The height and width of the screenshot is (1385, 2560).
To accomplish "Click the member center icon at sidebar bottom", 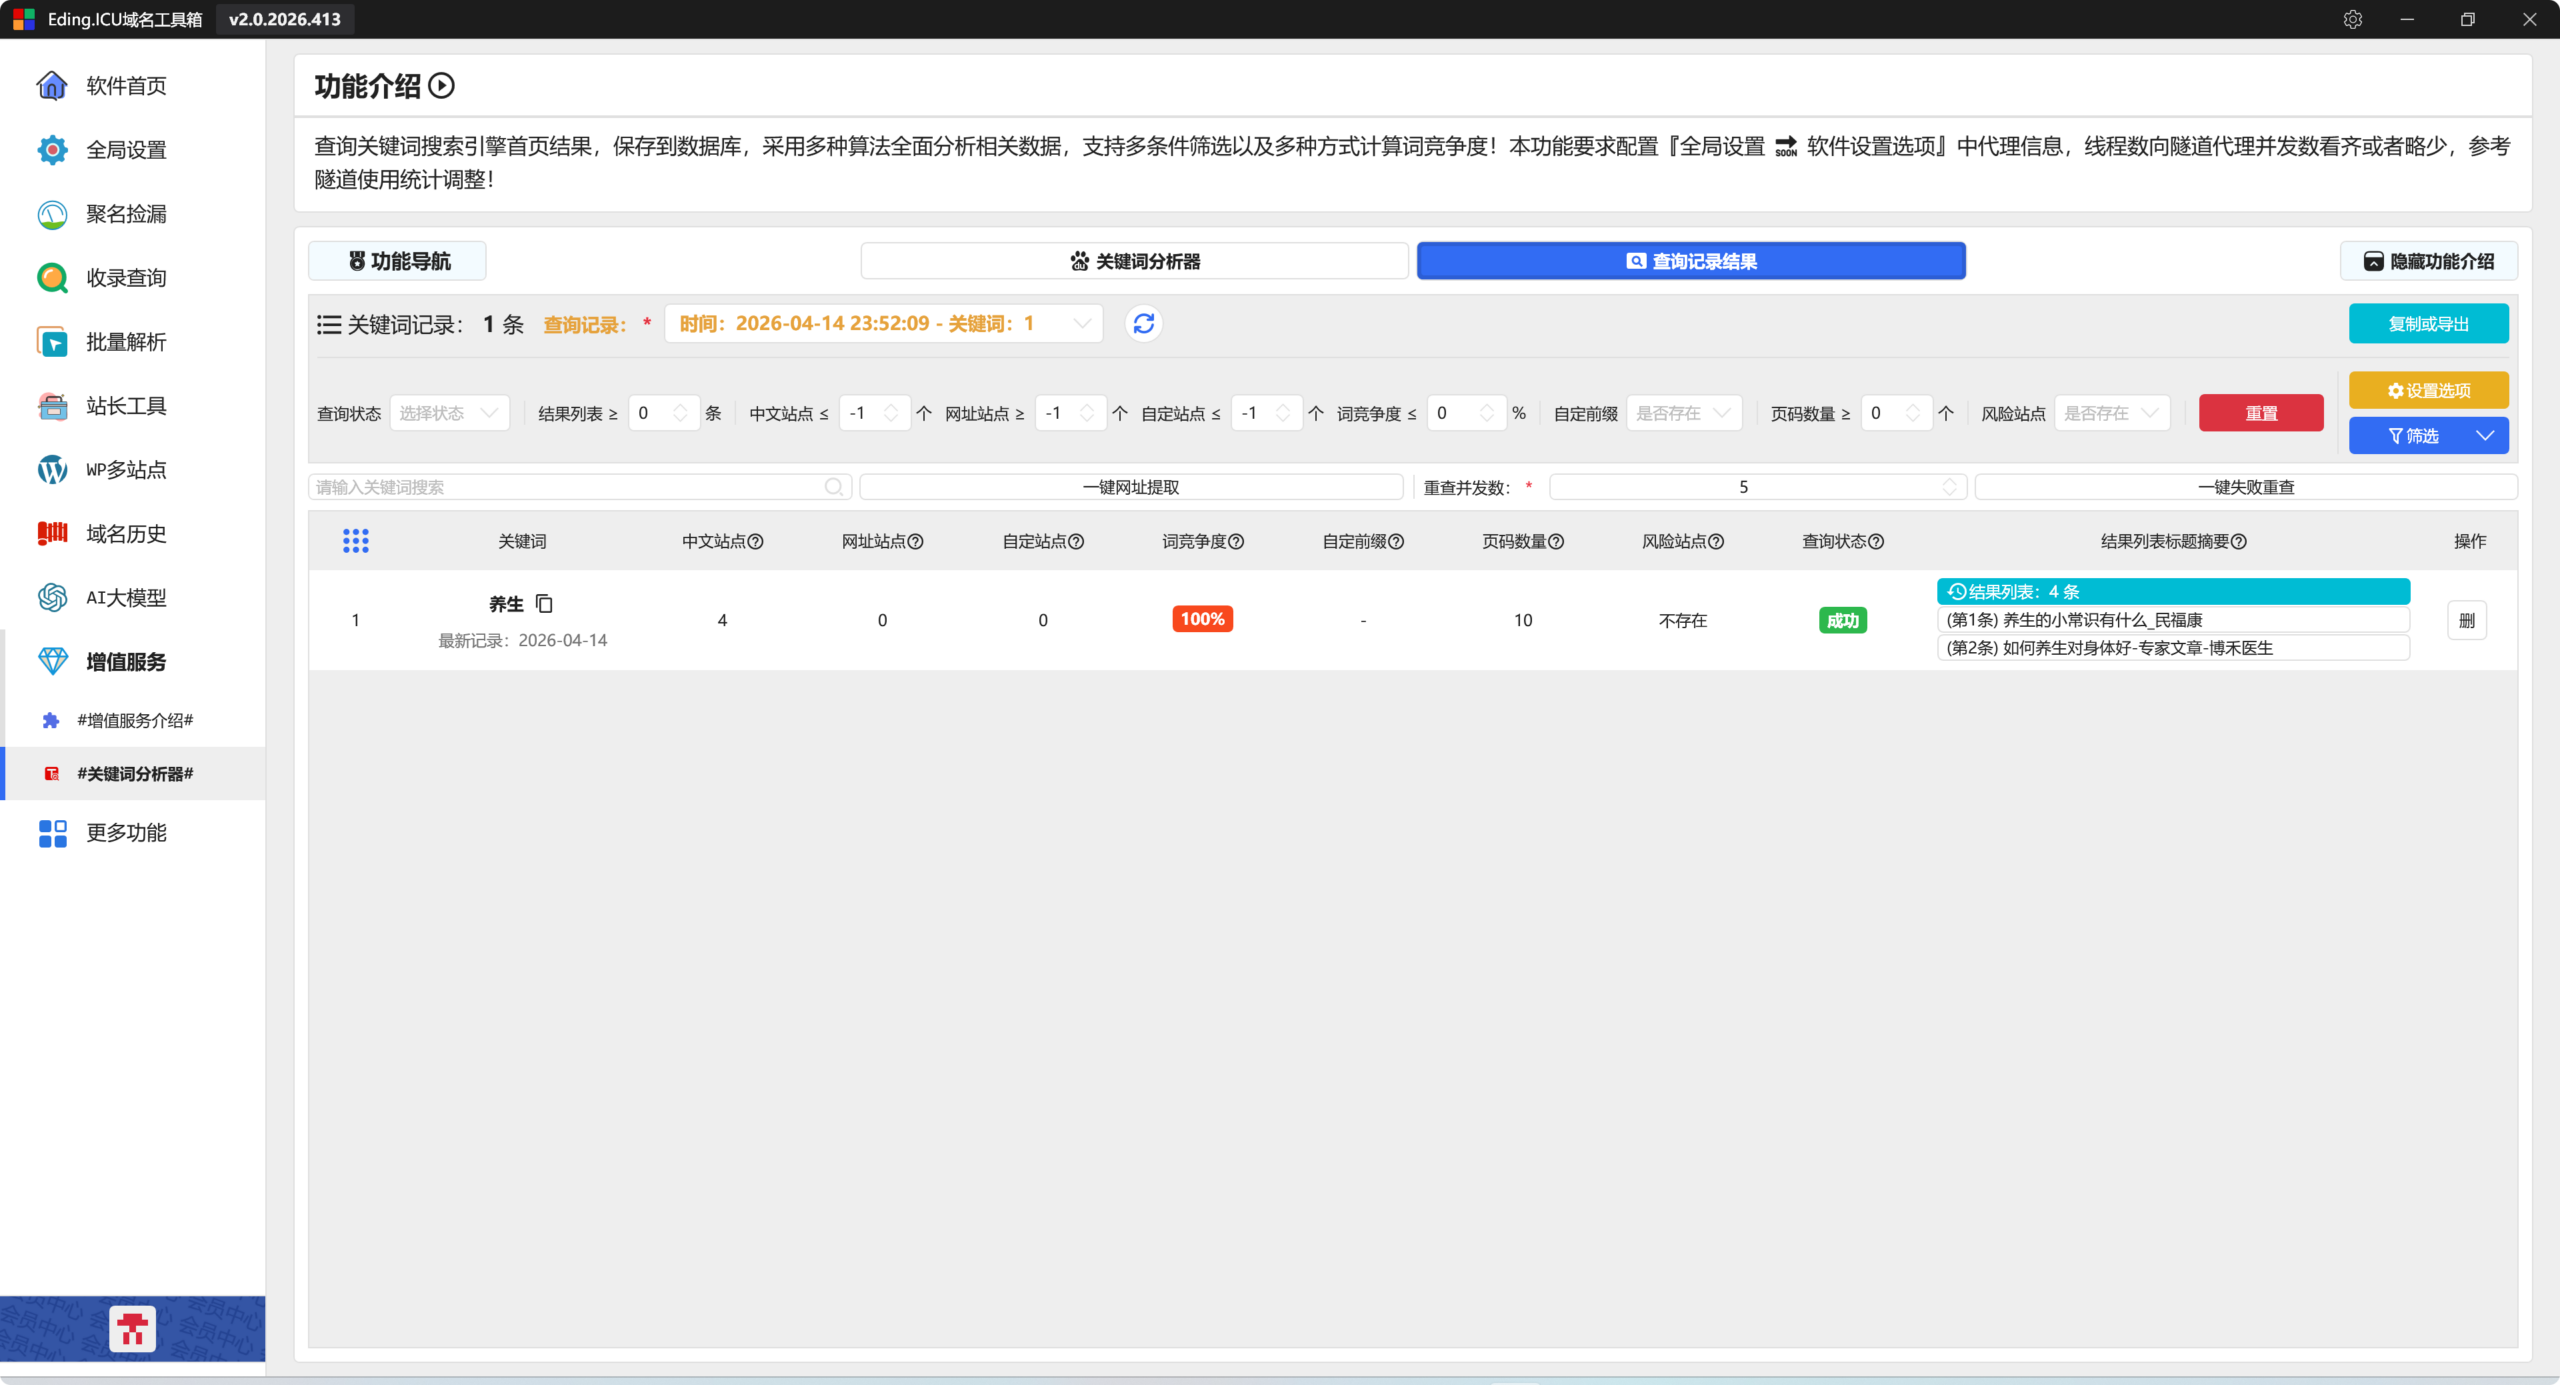I will pyautogui.click(x=132, y=1329).
